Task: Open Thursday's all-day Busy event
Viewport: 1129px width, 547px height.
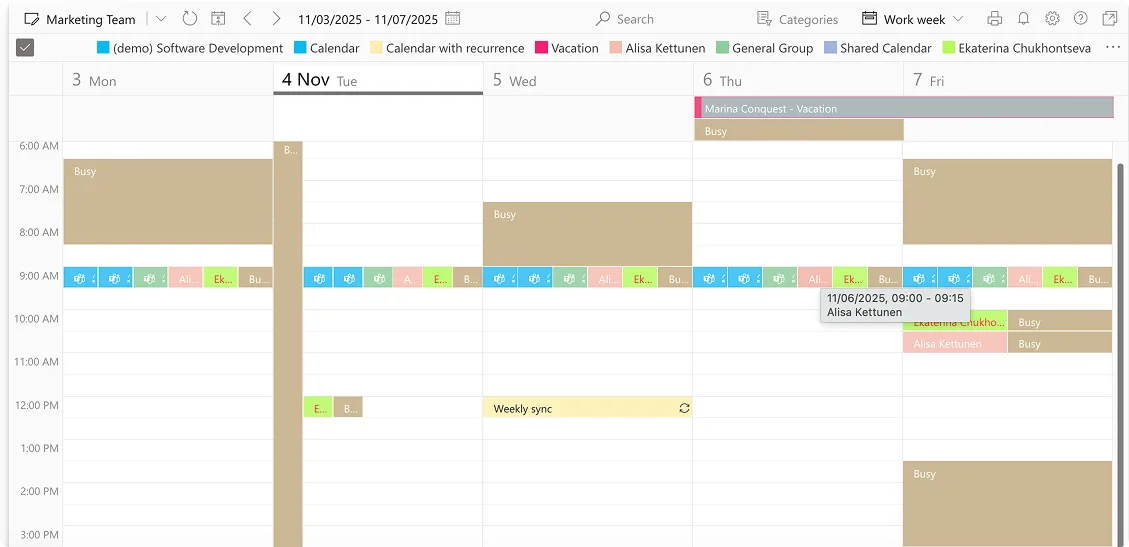Action: [x=799, y=130]
